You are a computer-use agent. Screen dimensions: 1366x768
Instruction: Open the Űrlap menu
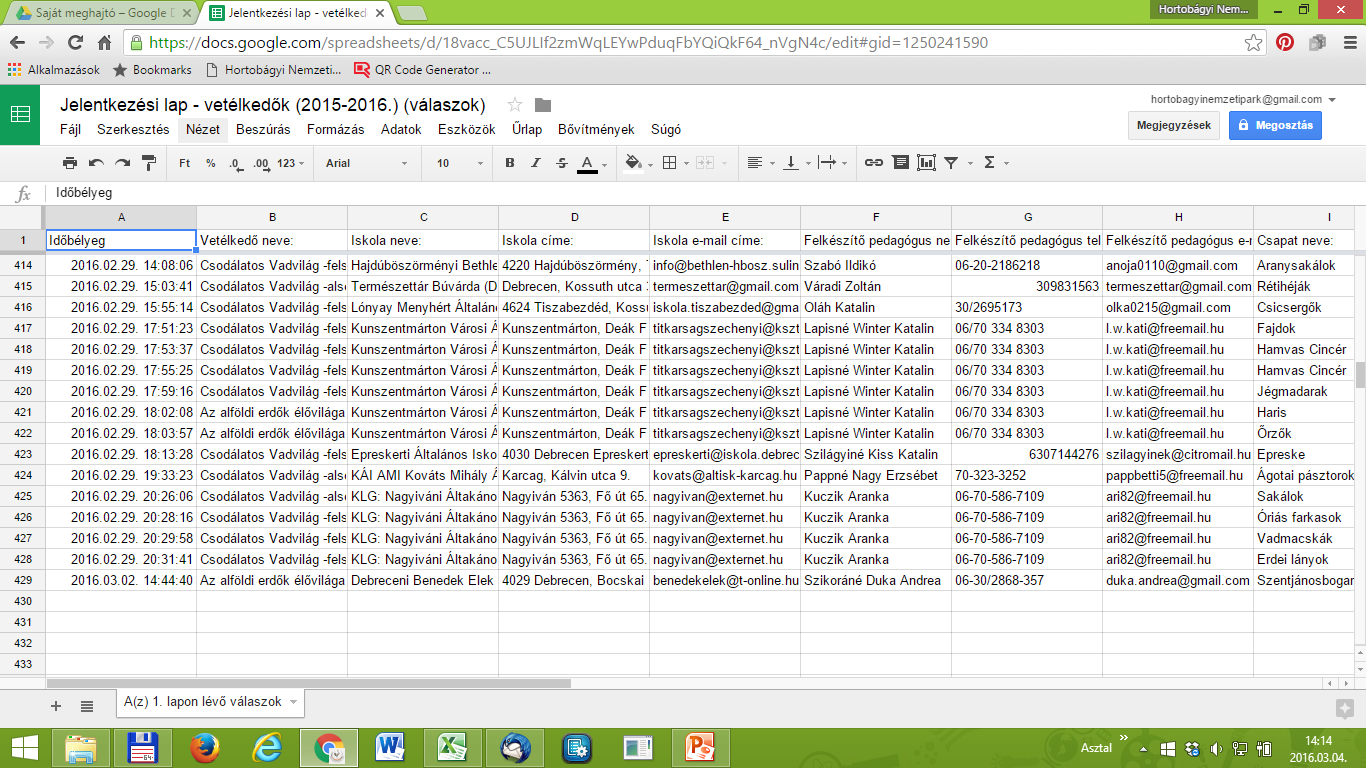point(527,130)
